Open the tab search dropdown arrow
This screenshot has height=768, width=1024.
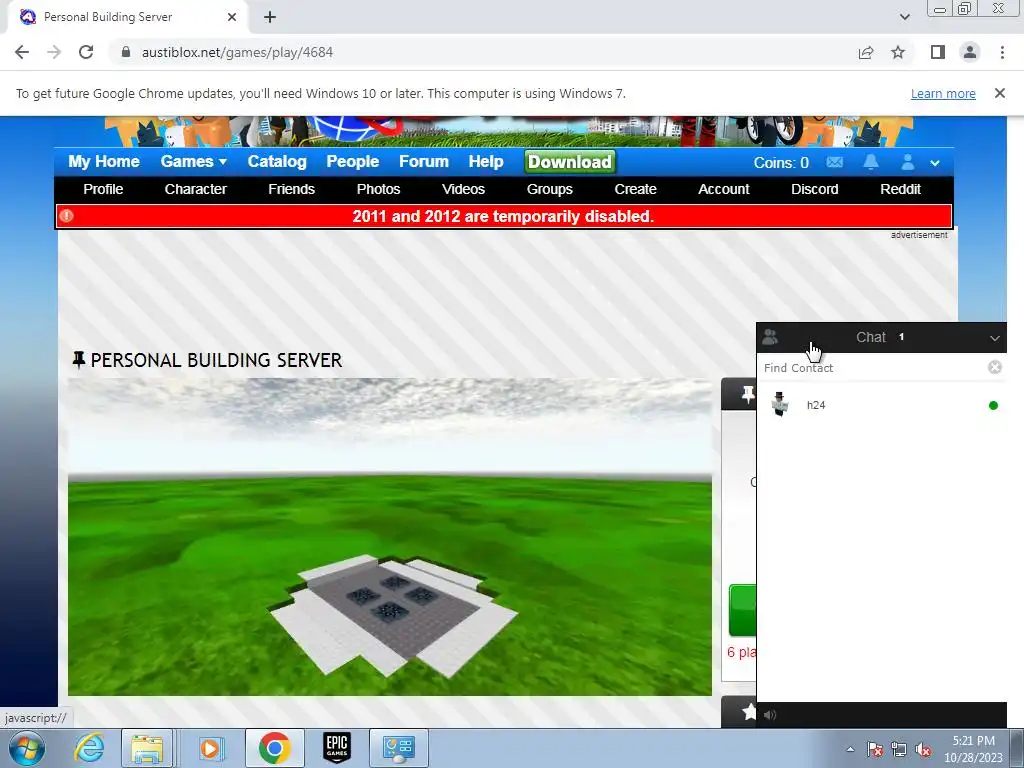click(x=904, y=17)
